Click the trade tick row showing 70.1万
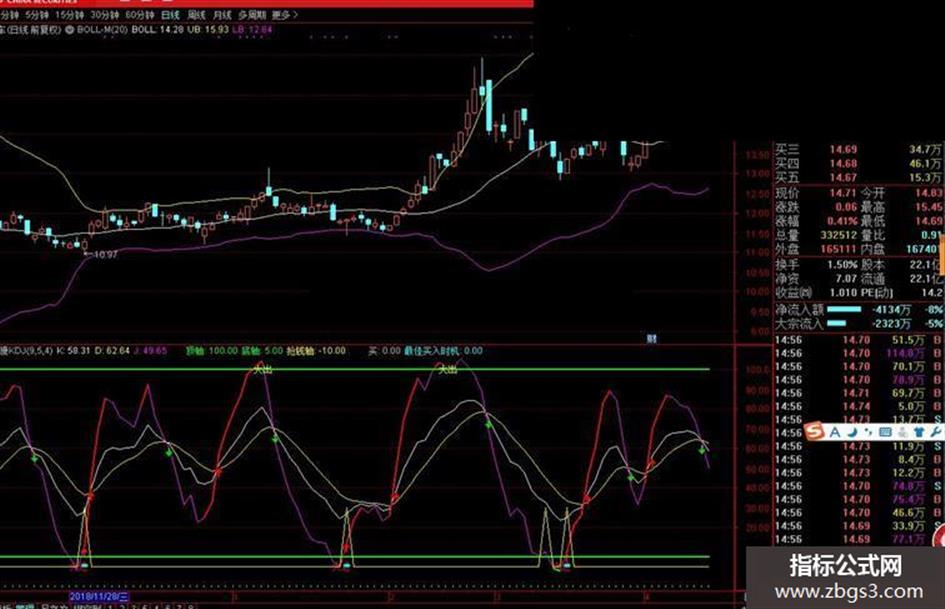The height and width of the screenshot is (609, 945). [859, 367]
